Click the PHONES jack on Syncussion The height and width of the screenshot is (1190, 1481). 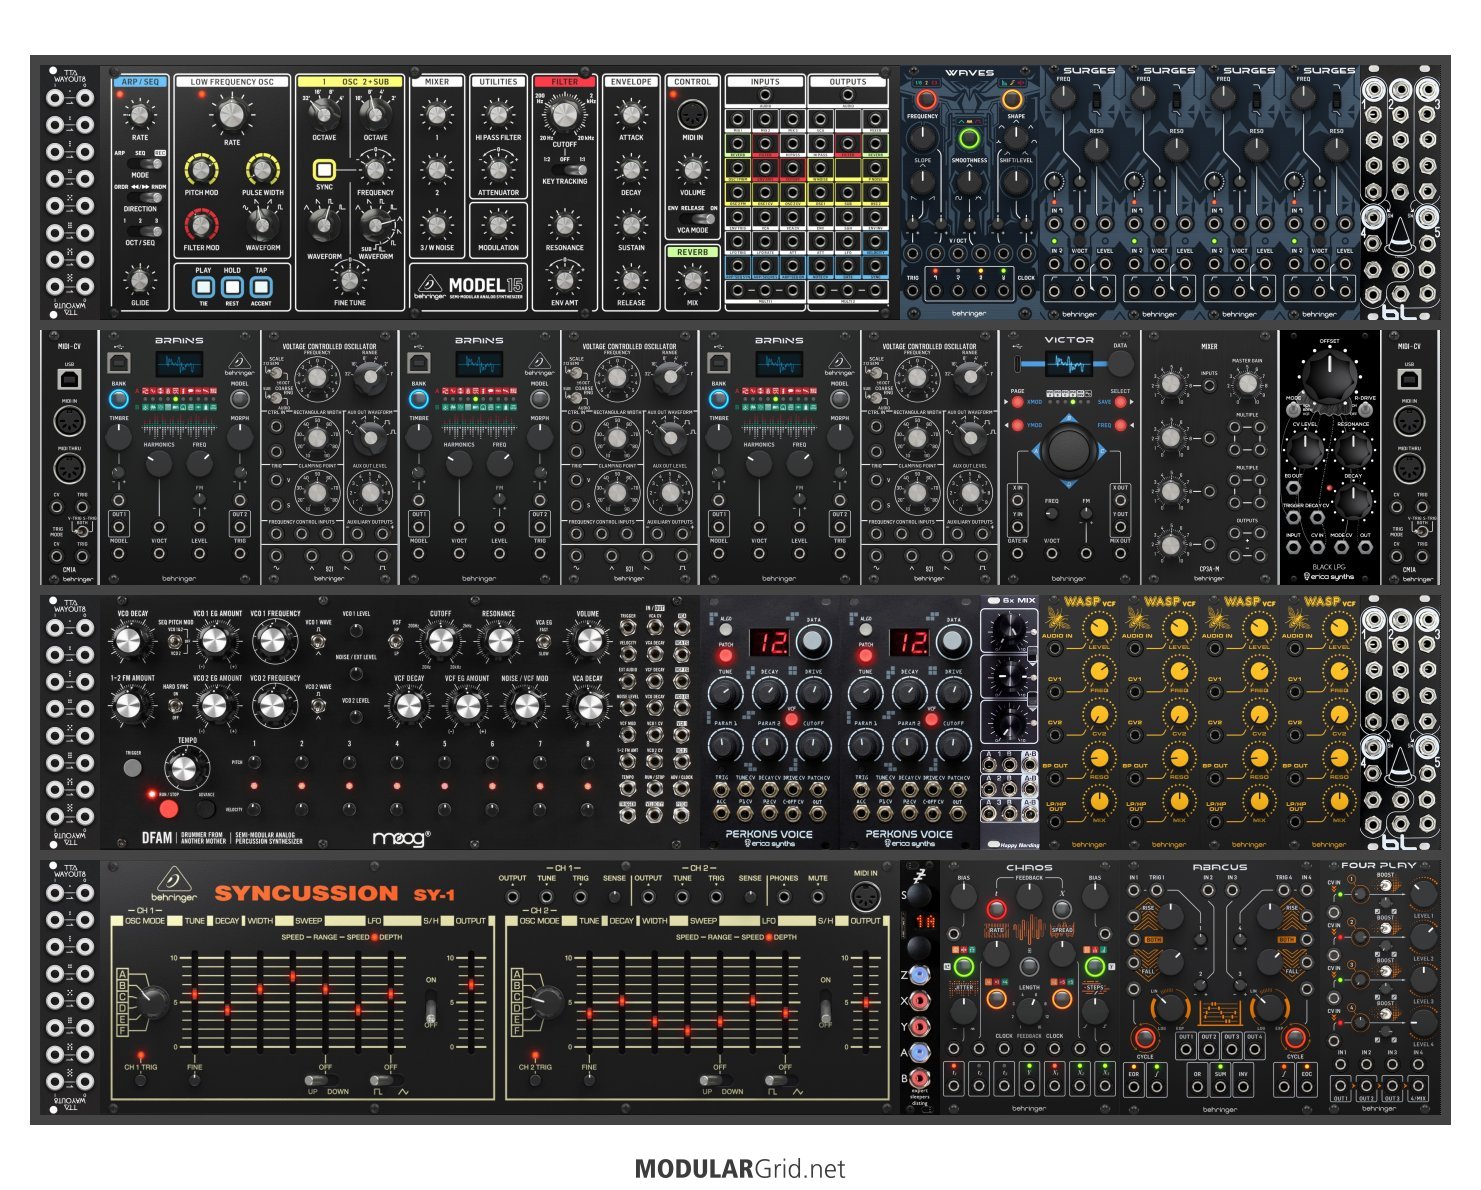(x=784, y=897)
